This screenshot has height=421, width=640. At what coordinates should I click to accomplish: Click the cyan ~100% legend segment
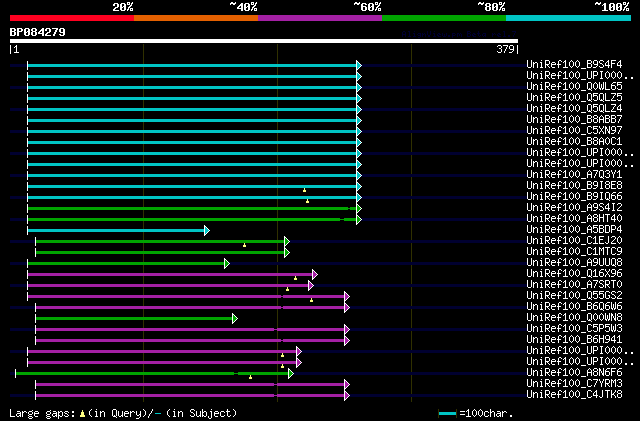point(569,18)
